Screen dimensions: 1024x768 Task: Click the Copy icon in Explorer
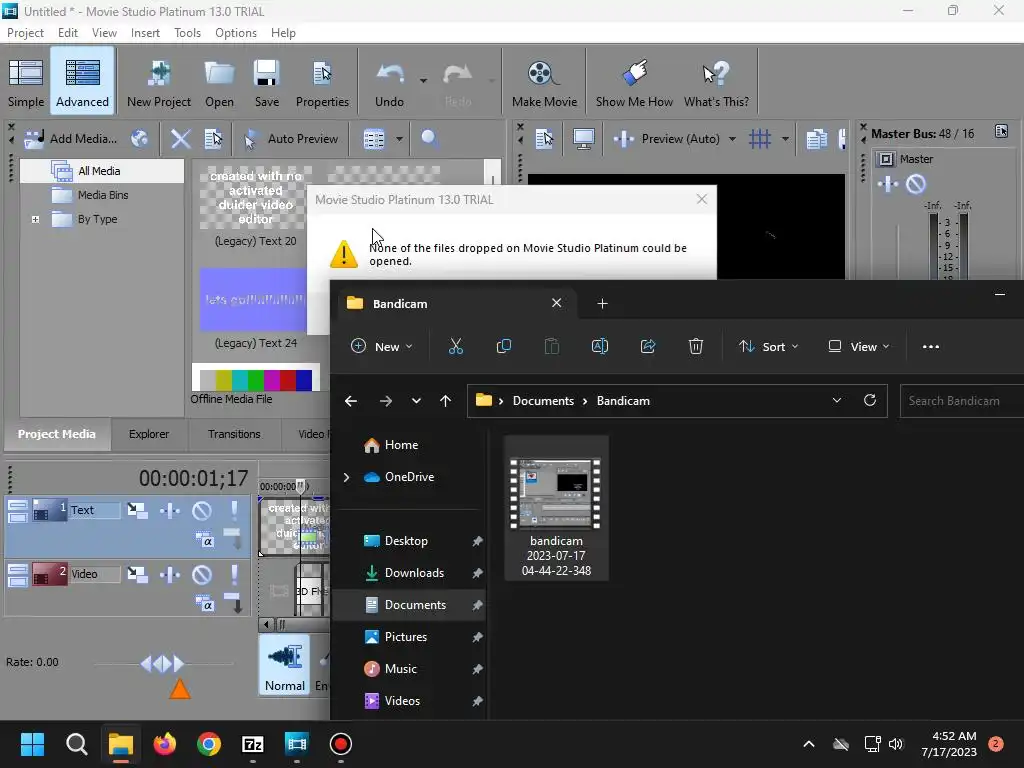pyautogui.click(x=504, y=347)
